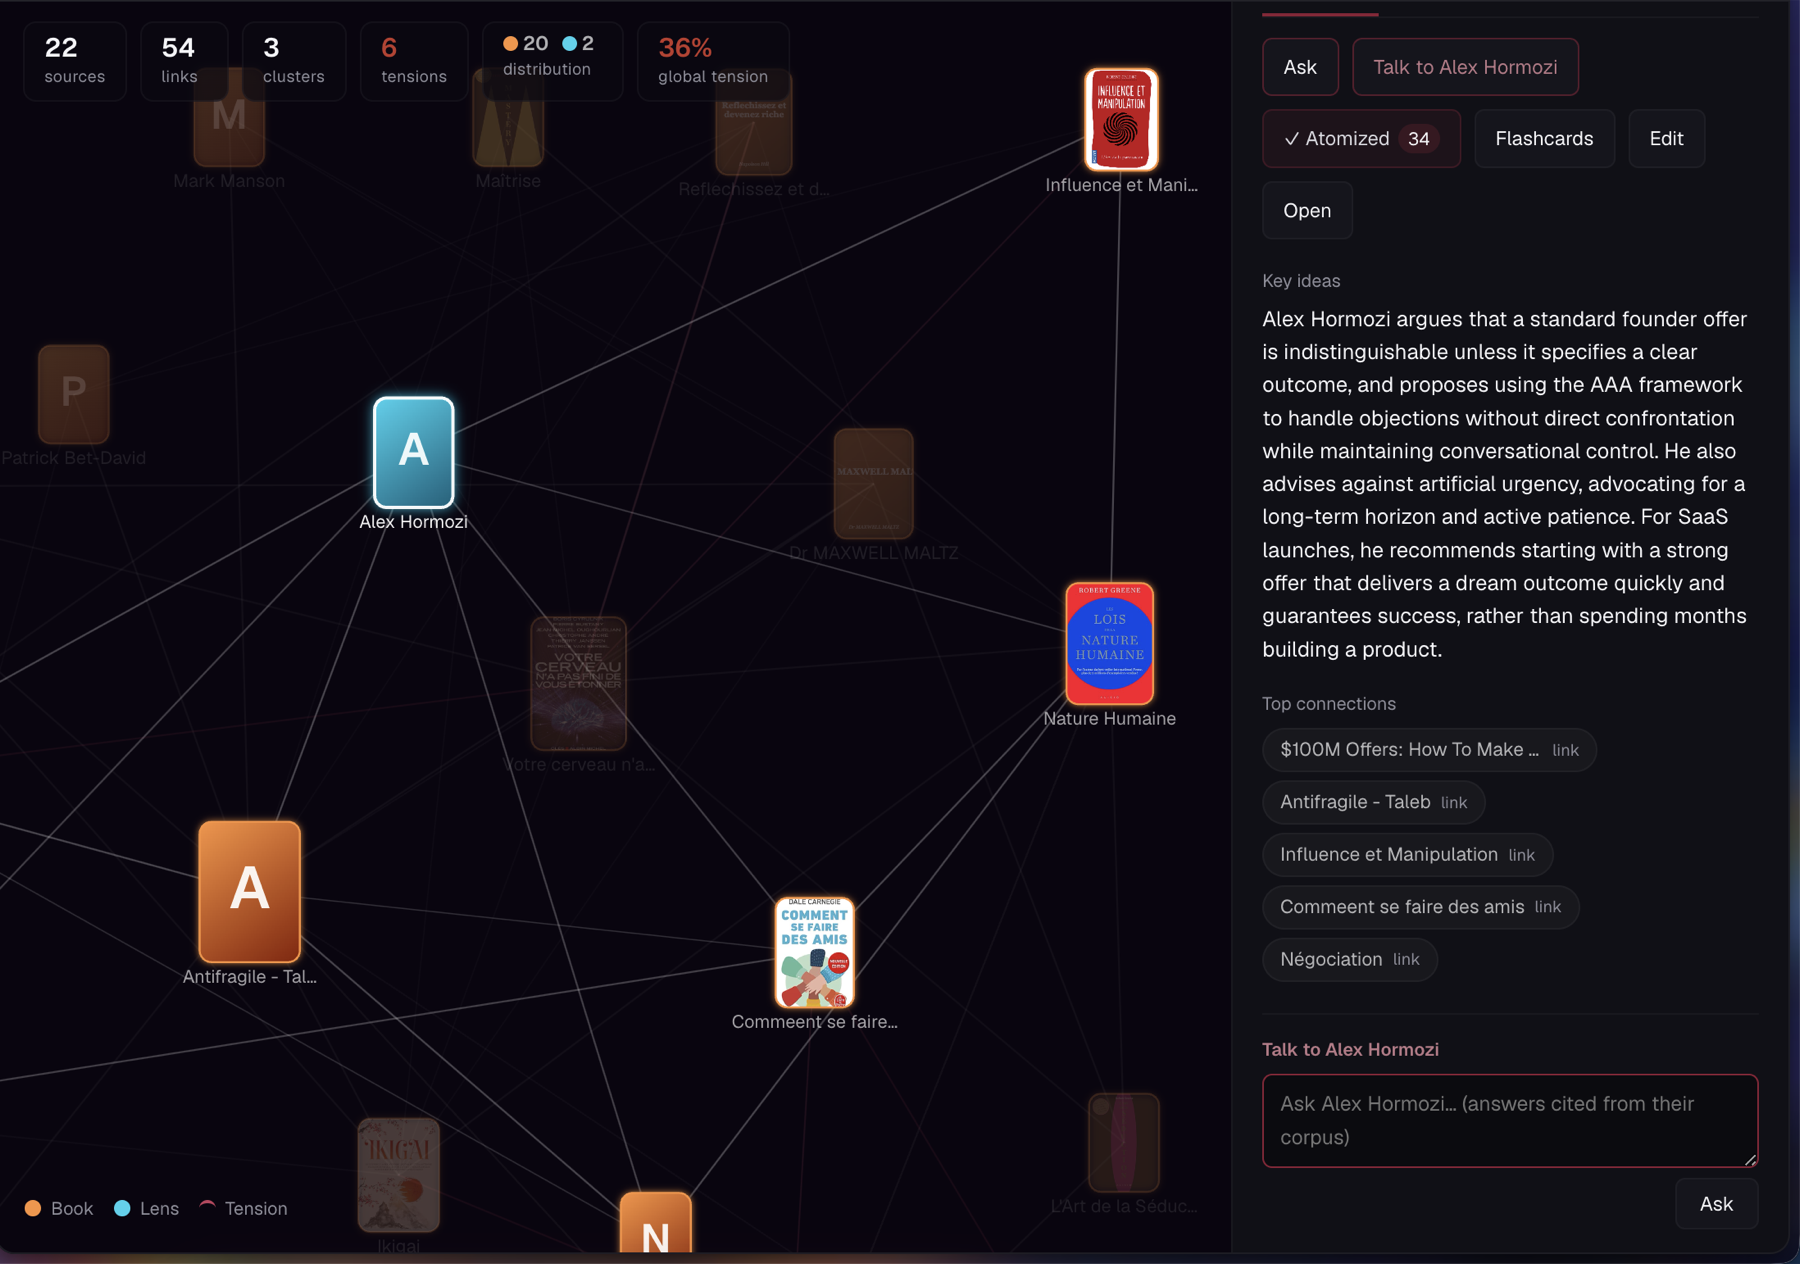The image size is (1800, 1264).
Task: Select the Votre cerveau book node
Action: [x=578, y=684]
